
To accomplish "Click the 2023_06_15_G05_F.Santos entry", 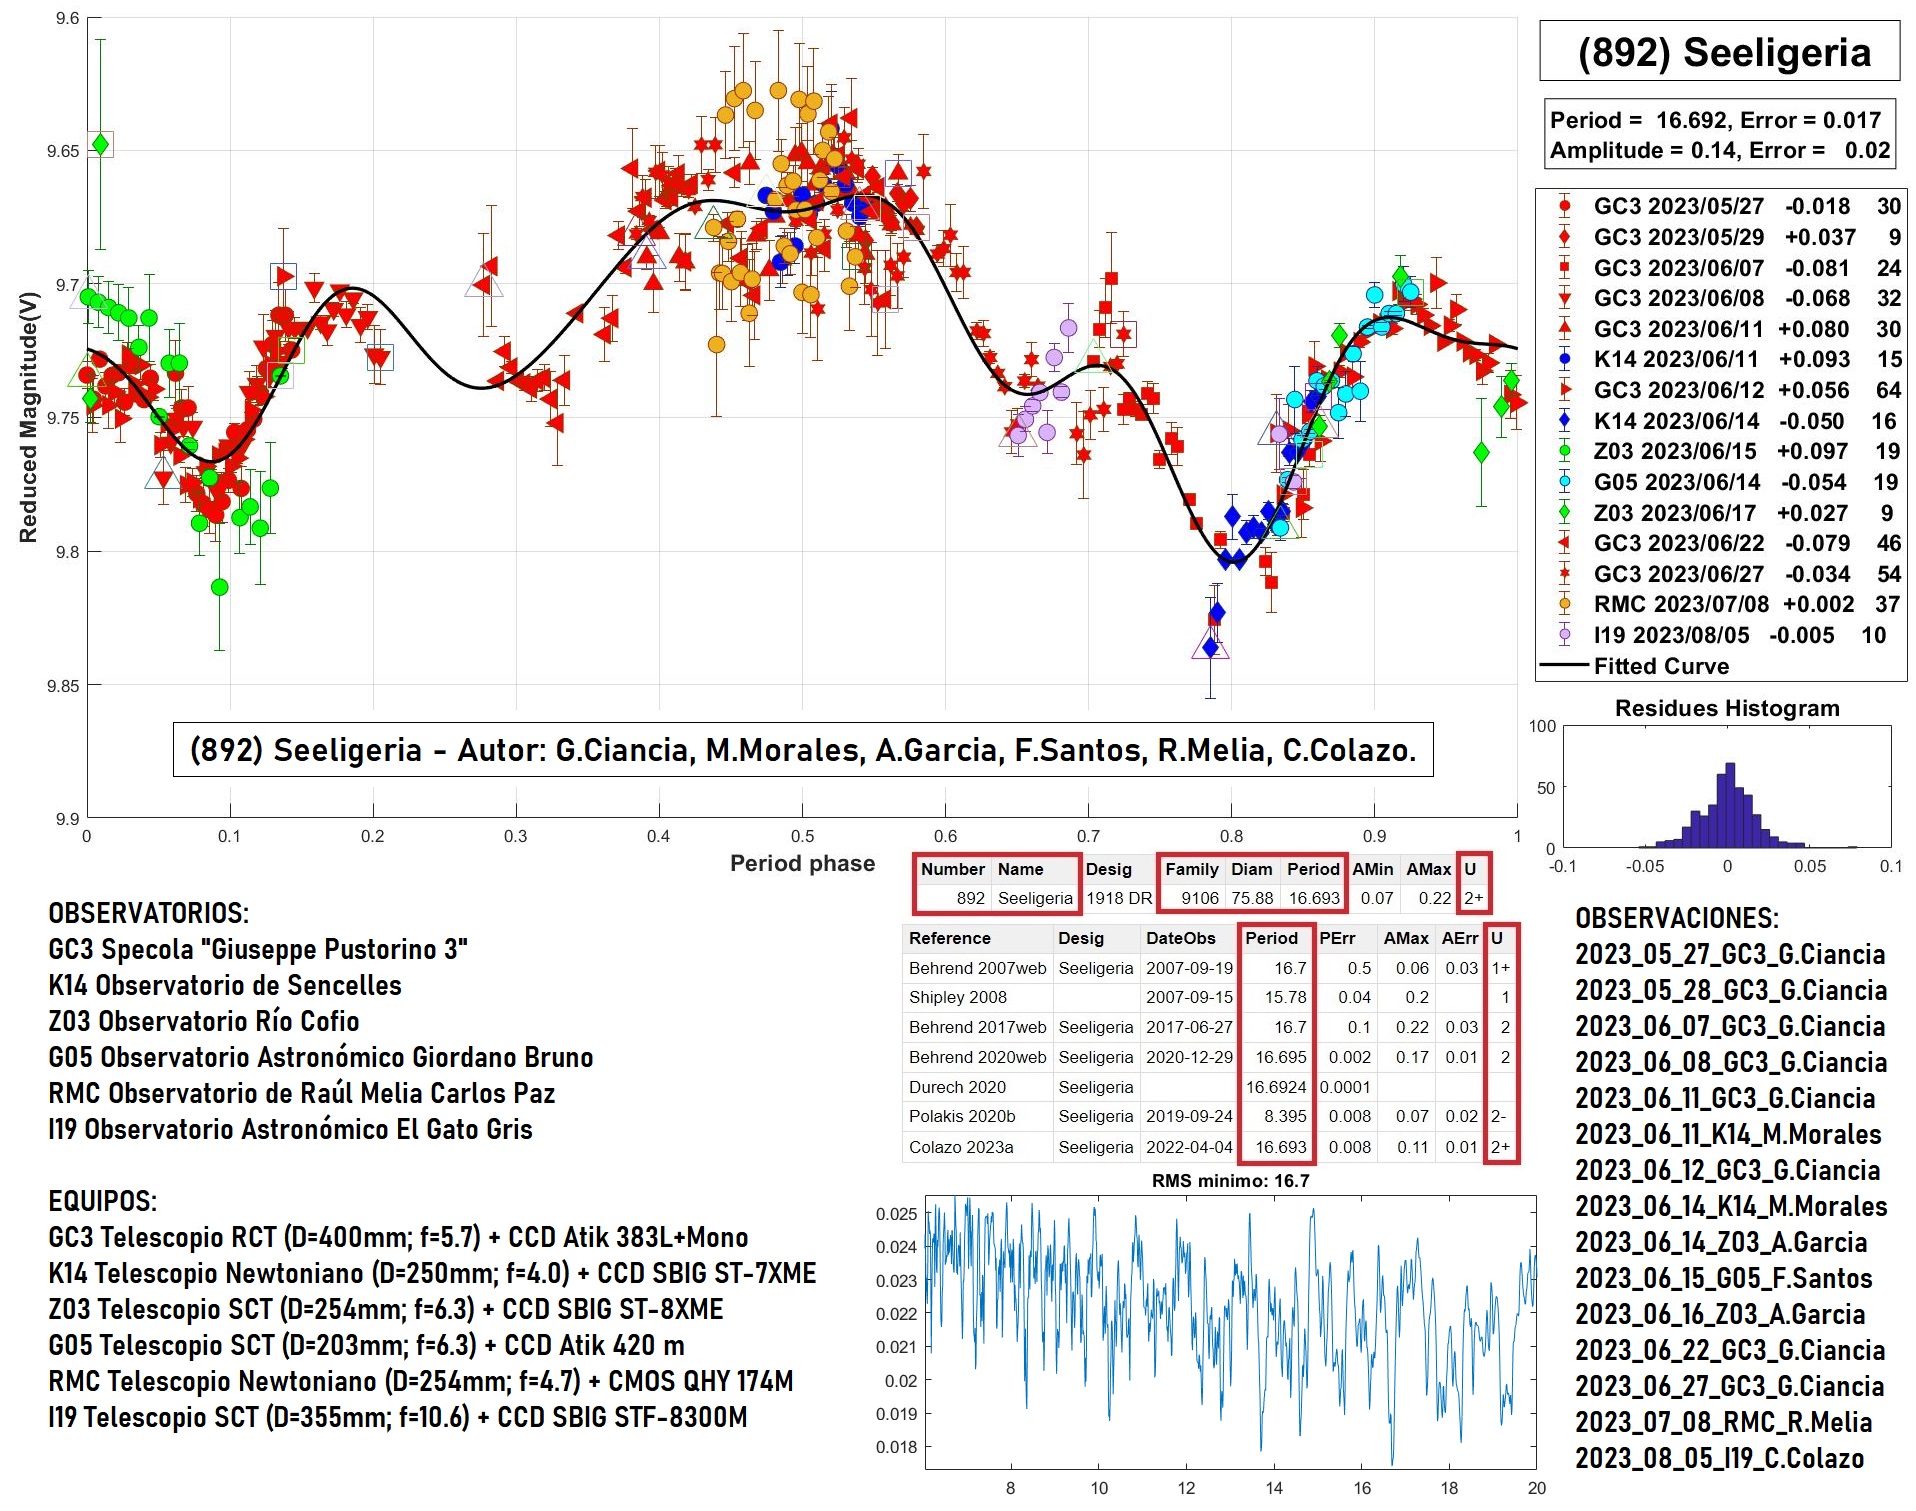I will (1724, 1278).
